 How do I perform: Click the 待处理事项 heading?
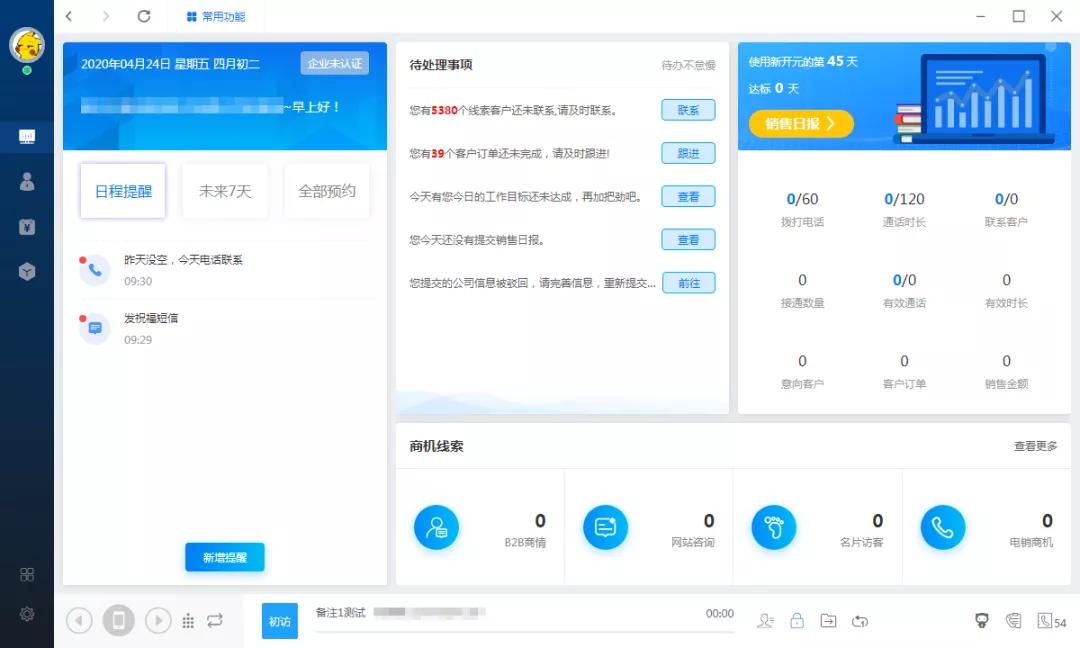pos(441,65)
